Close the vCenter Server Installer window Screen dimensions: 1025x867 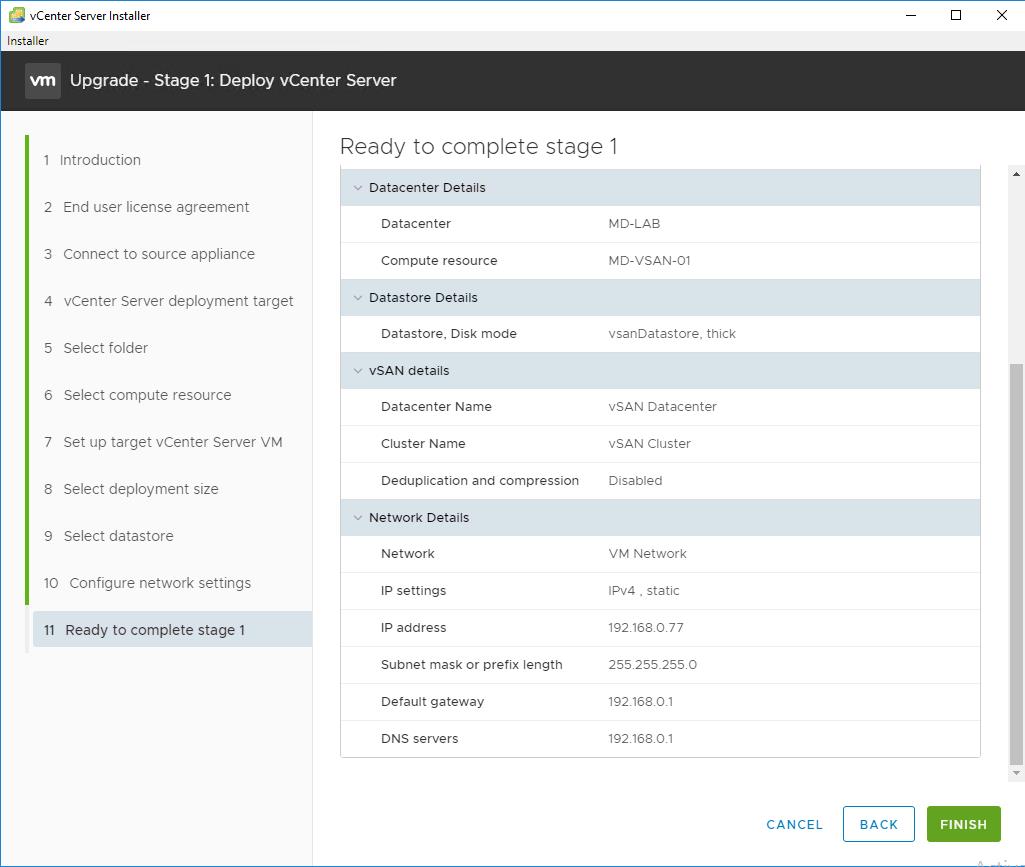(1001, 15)
